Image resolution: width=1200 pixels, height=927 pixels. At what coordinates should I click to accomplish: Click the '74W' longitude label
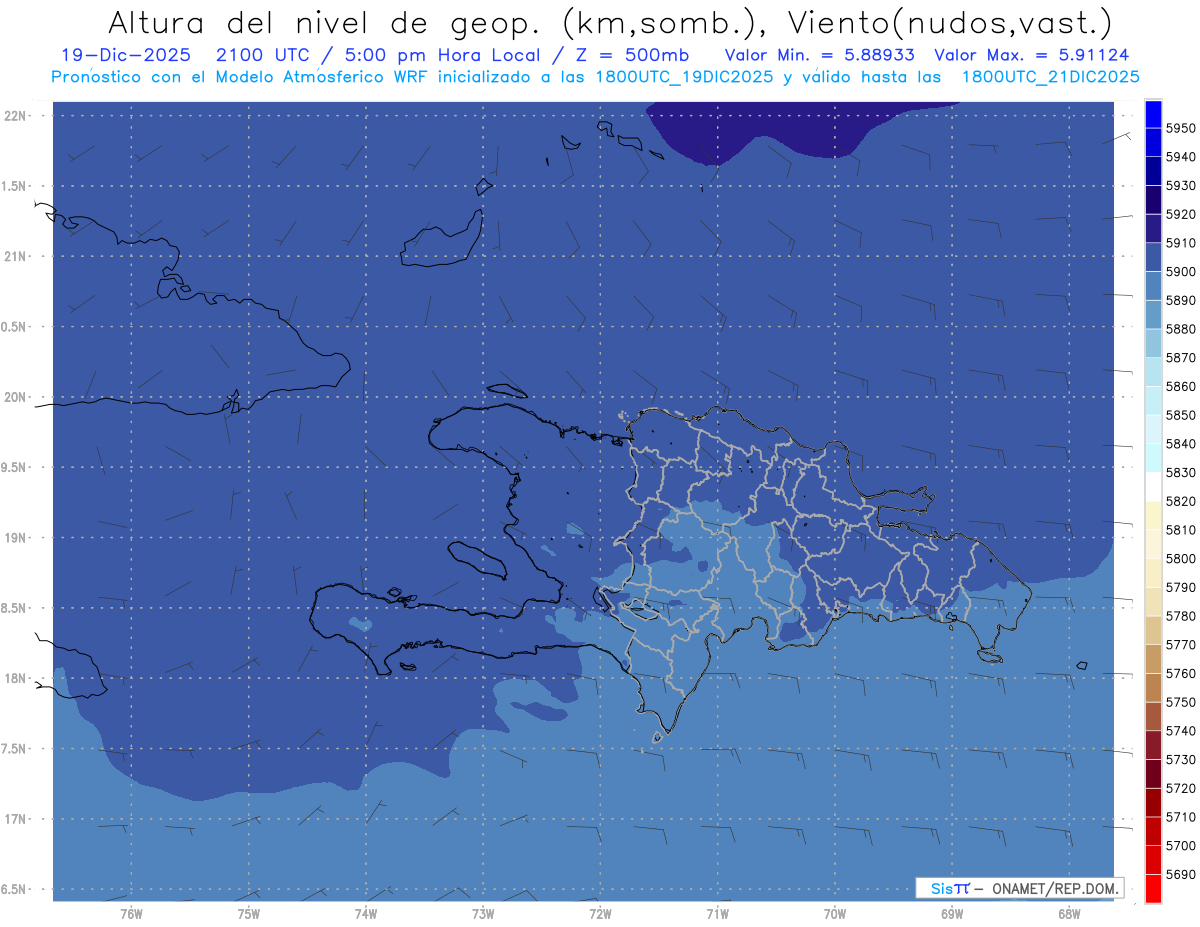[366, 913]
